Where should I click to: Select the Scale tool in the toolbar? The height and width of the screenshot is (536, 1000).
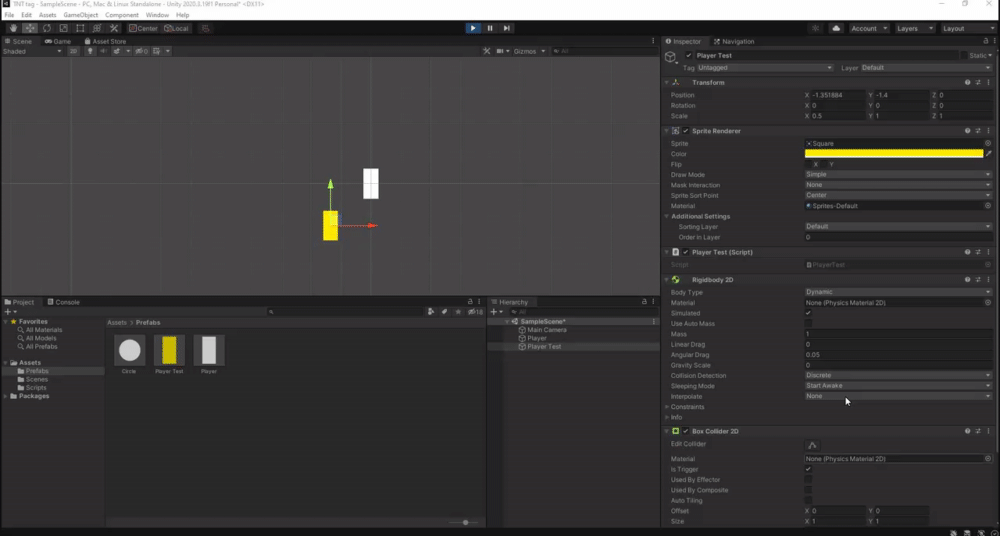(x=64, y=28)
